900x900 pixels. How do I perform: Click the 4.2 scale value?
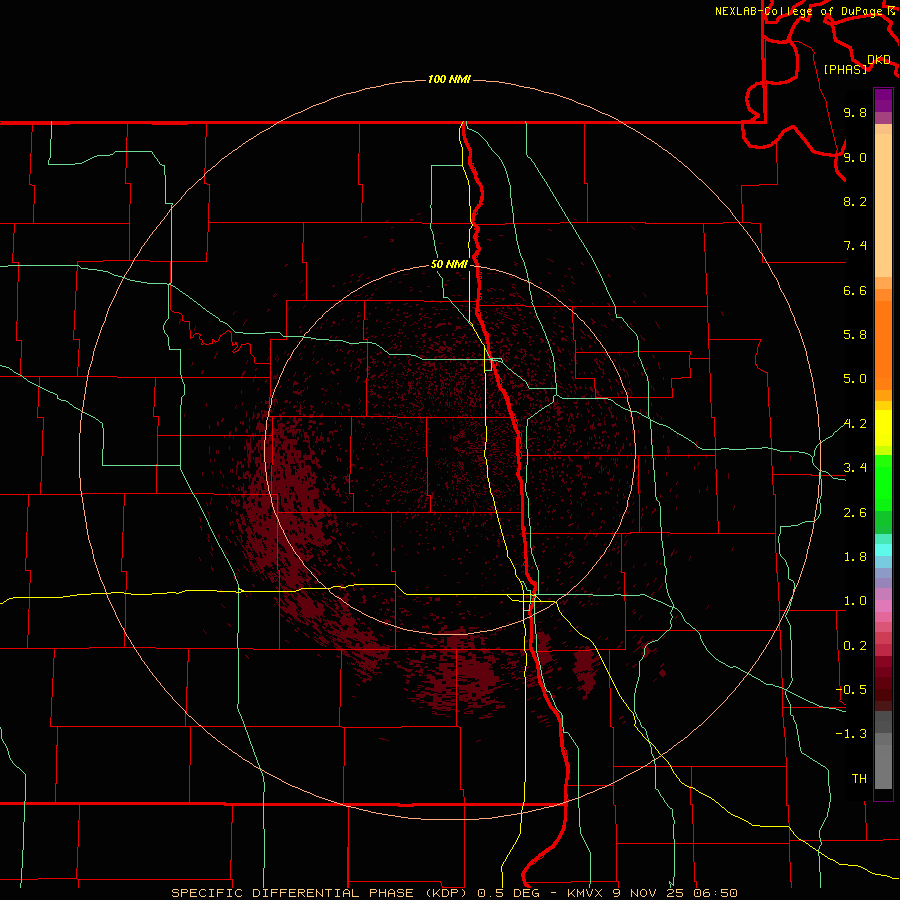click(x=855, y=424)
